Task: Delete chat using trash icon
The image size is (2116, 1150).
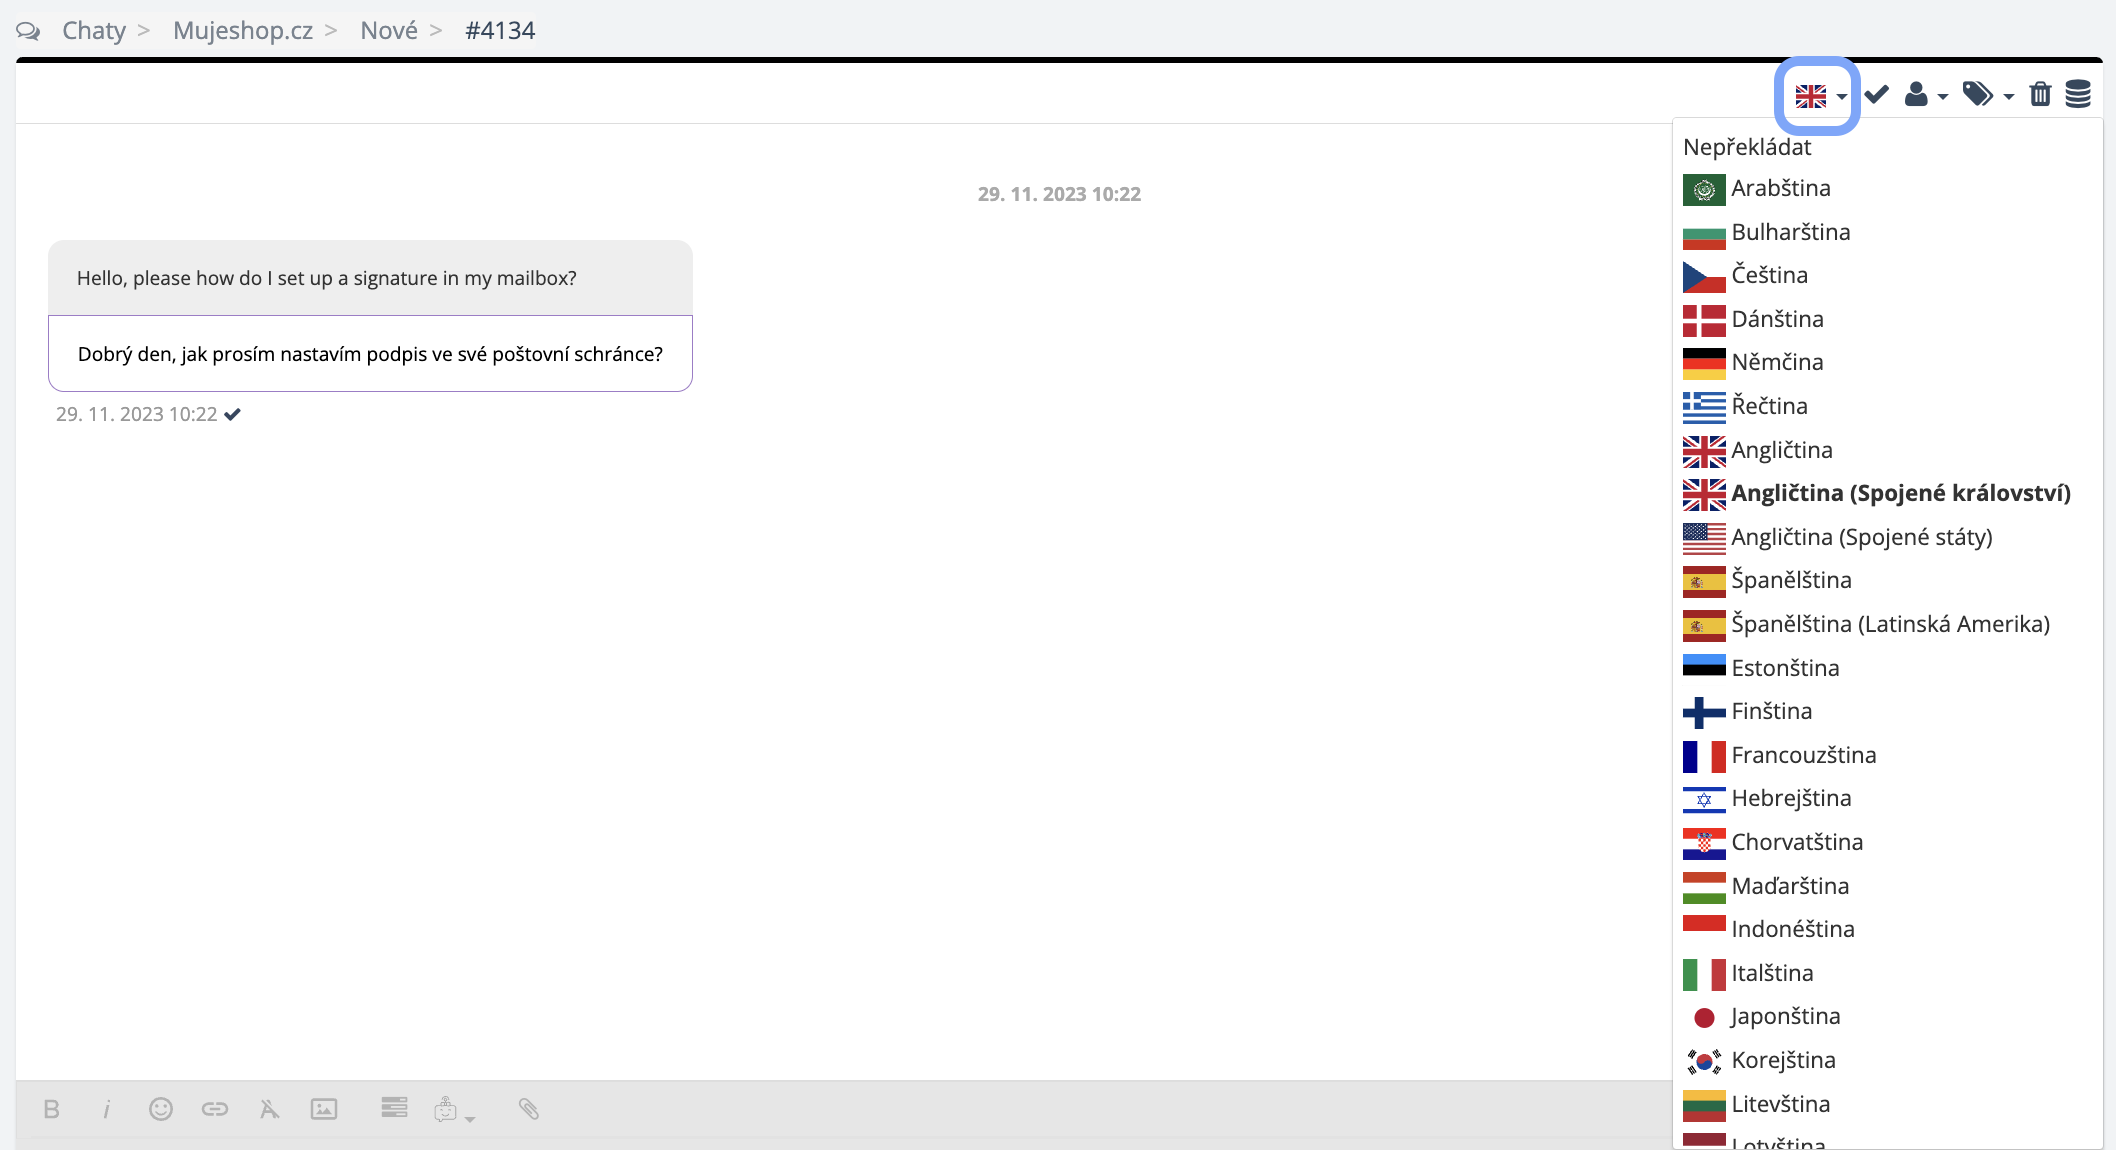Action: point(2040,95)
